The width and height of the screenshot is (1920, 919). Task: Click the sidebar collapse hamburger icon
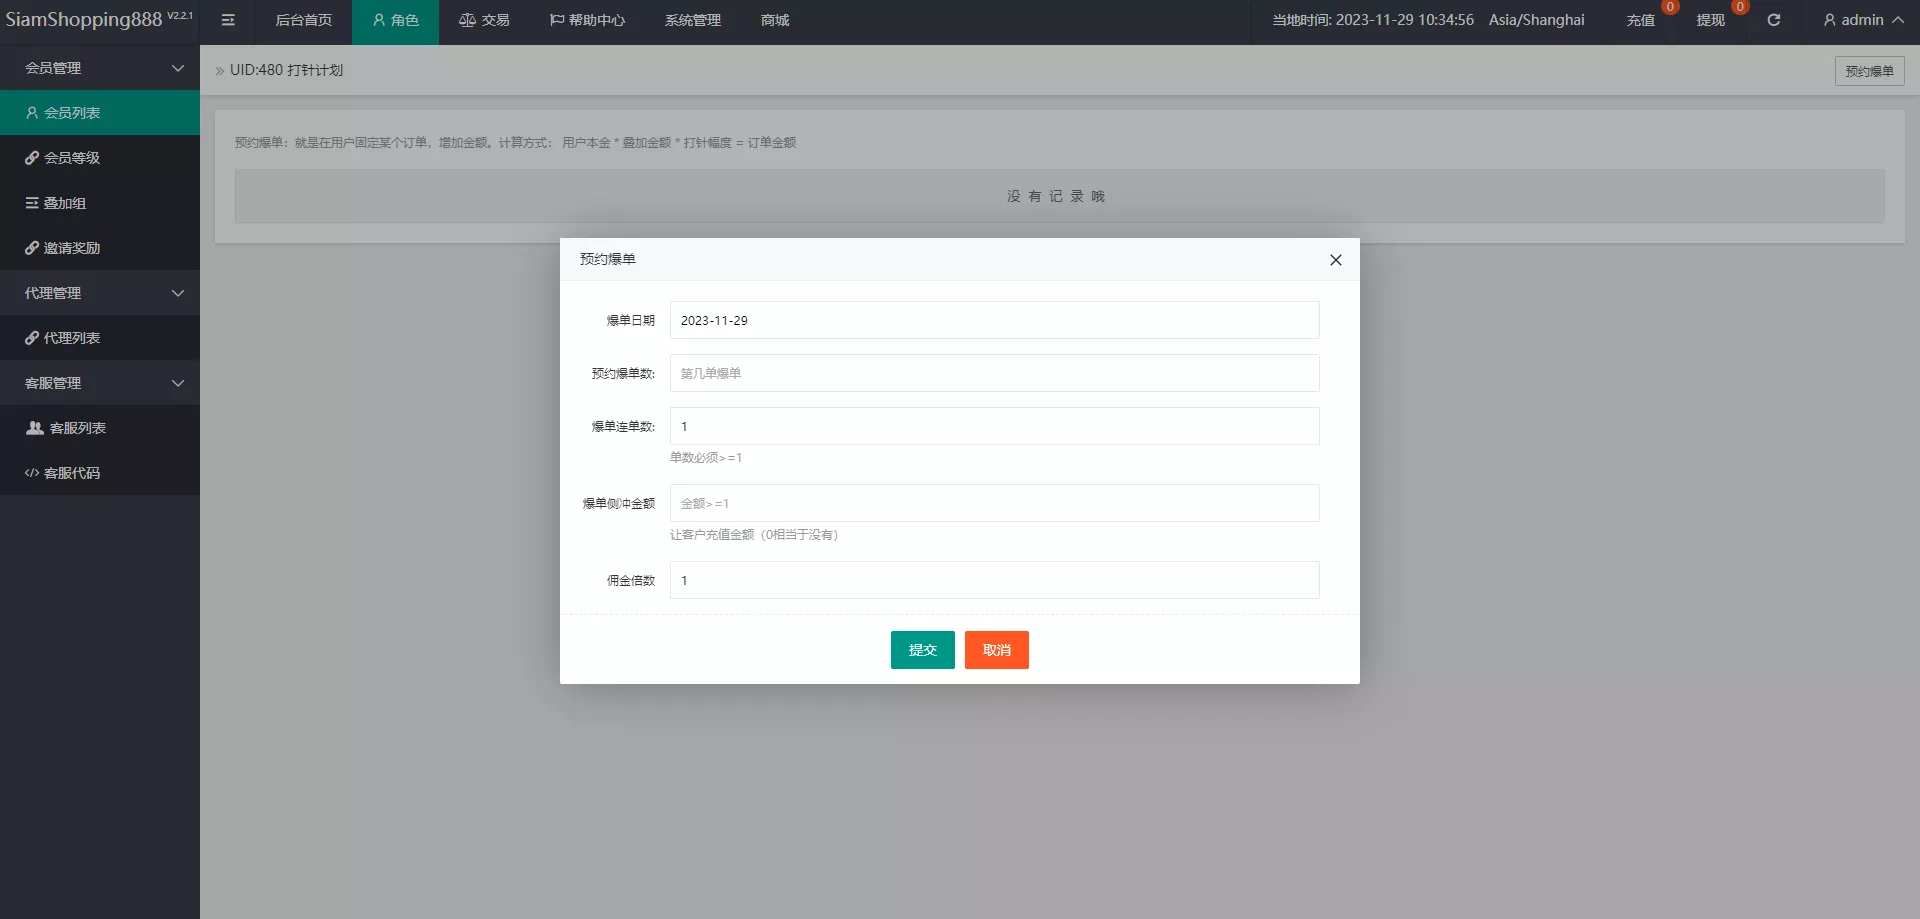[228, 20]
